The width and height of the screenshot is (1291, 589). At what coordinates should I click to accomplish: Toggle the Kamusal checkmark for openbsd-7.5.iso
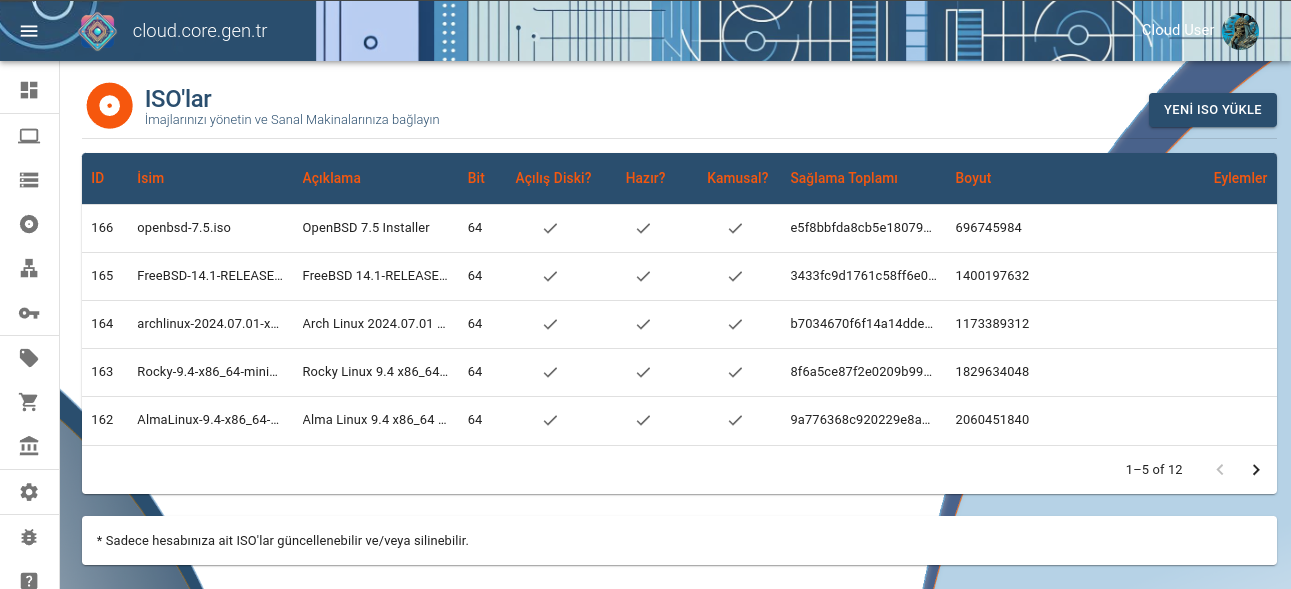[735, 228]
